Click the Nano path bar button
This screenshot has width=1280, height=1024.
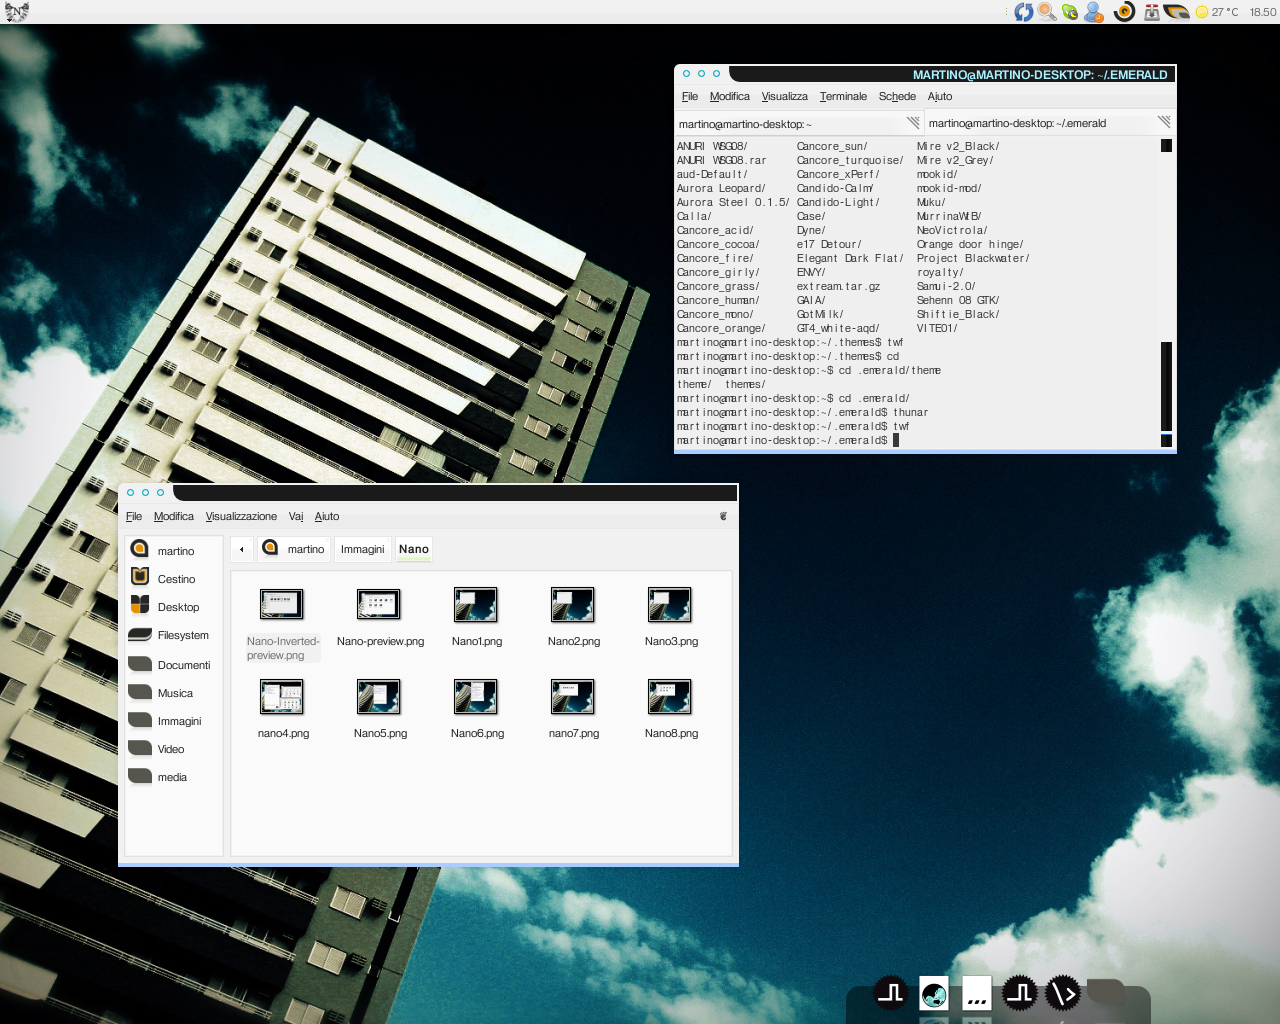click(x=414, y=549)
